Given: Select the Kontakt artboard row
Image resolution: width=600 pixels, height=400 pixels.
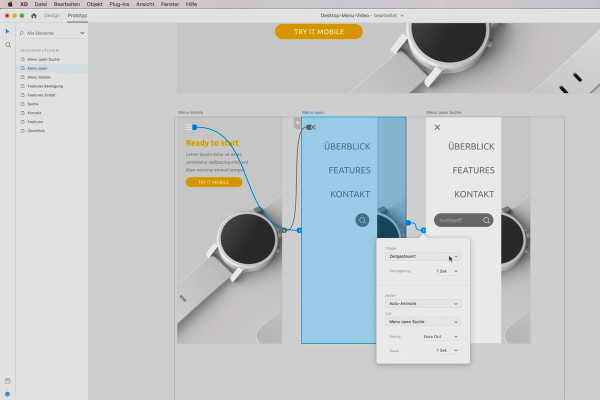Looking at the screenshot, I should (x=52, y=113).
